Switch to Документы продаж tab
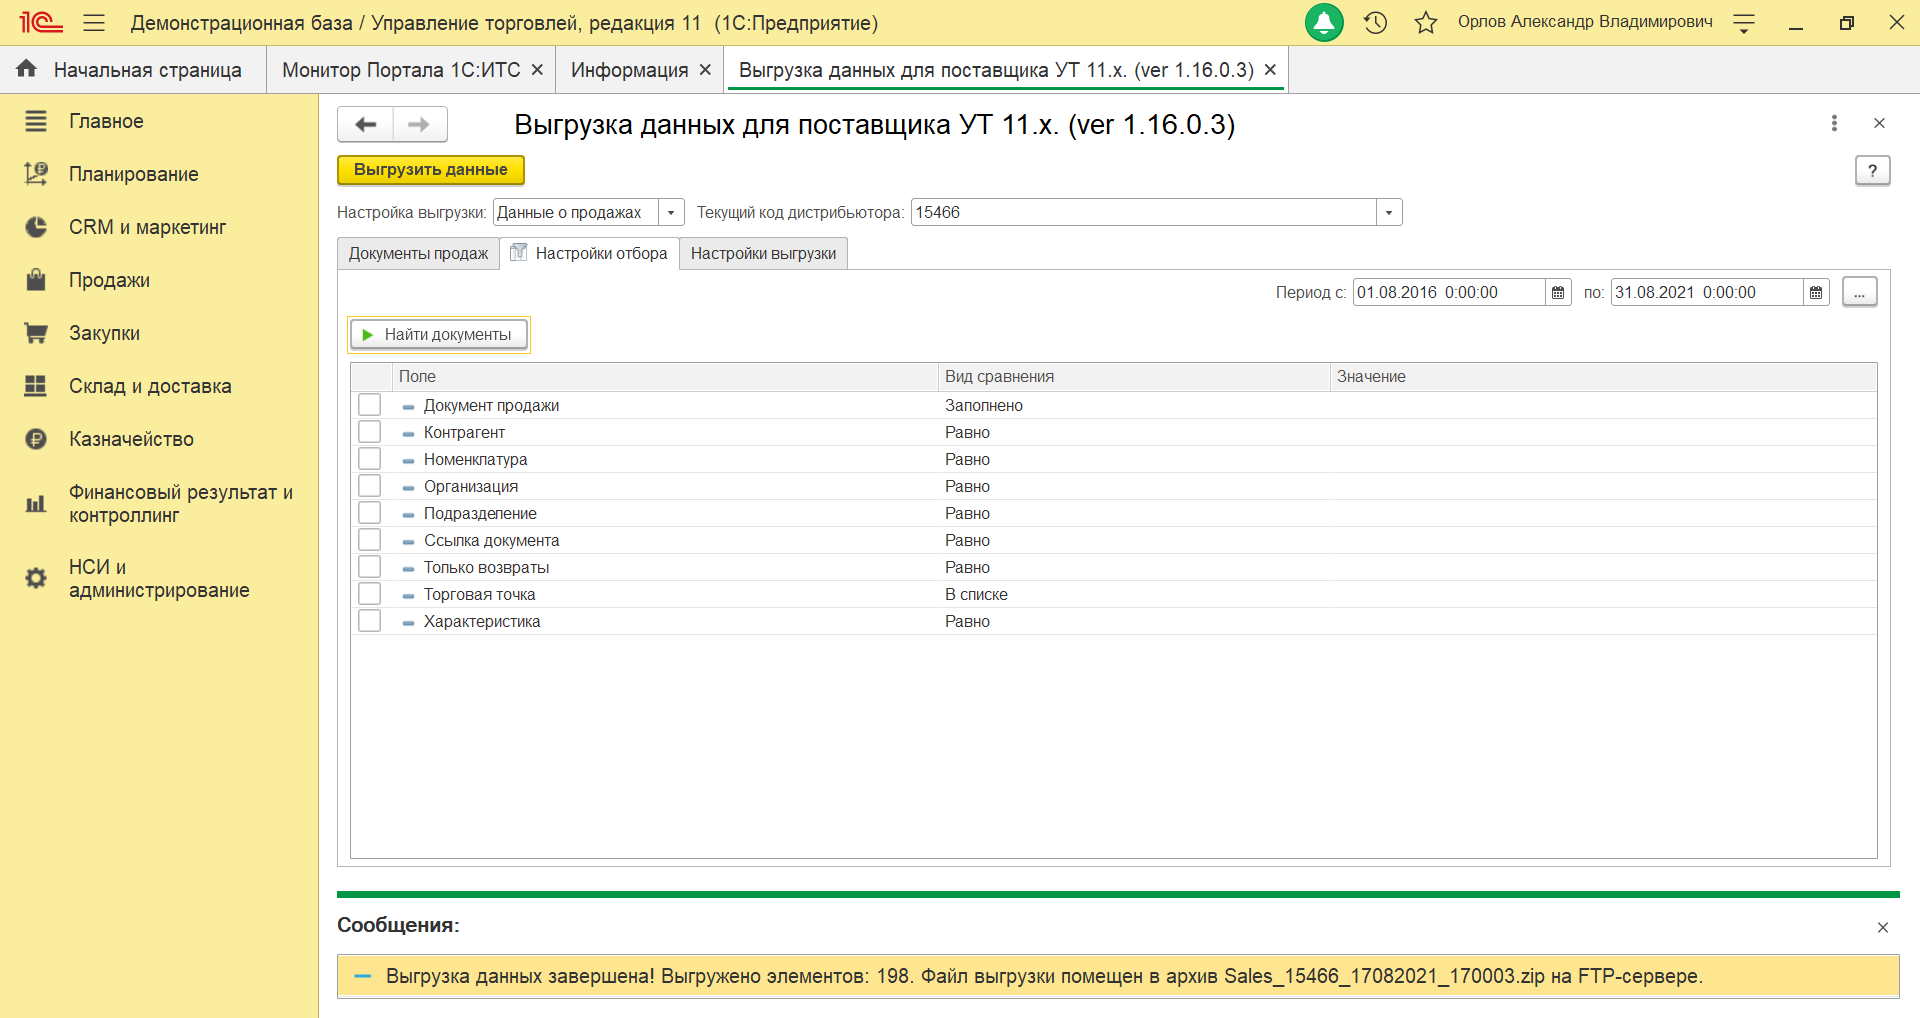This screenshot has height=1018, width=1920. coord(418,254)
